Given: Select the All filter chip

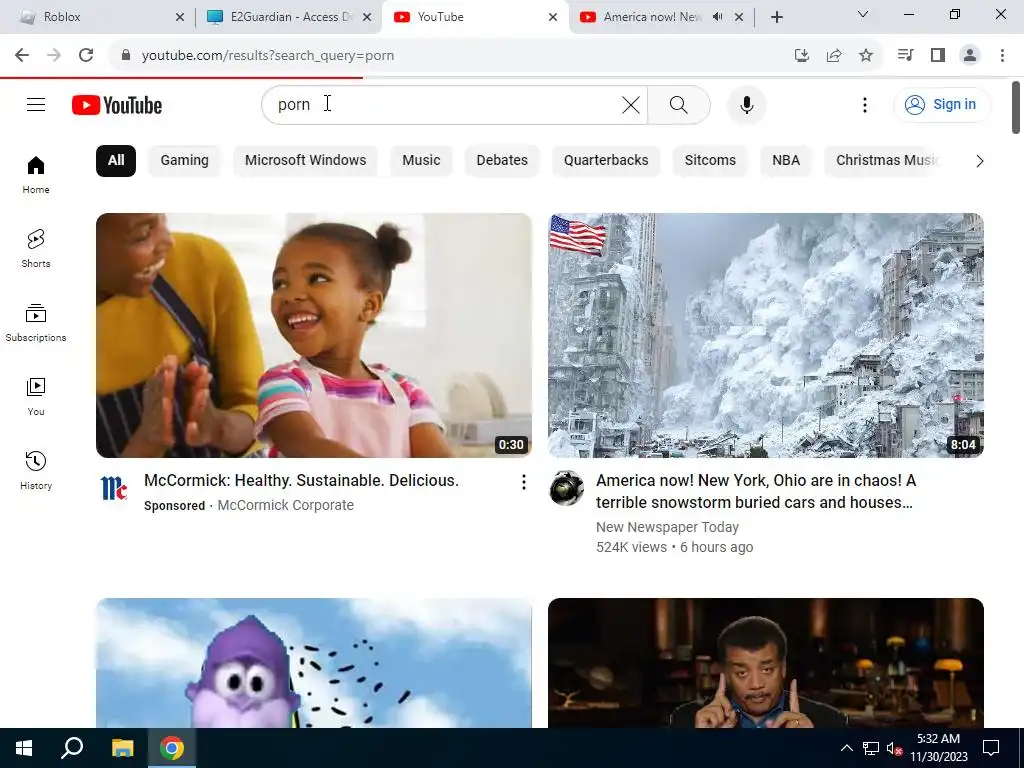Looking at the screenshot, I should (x=116, y=161).
